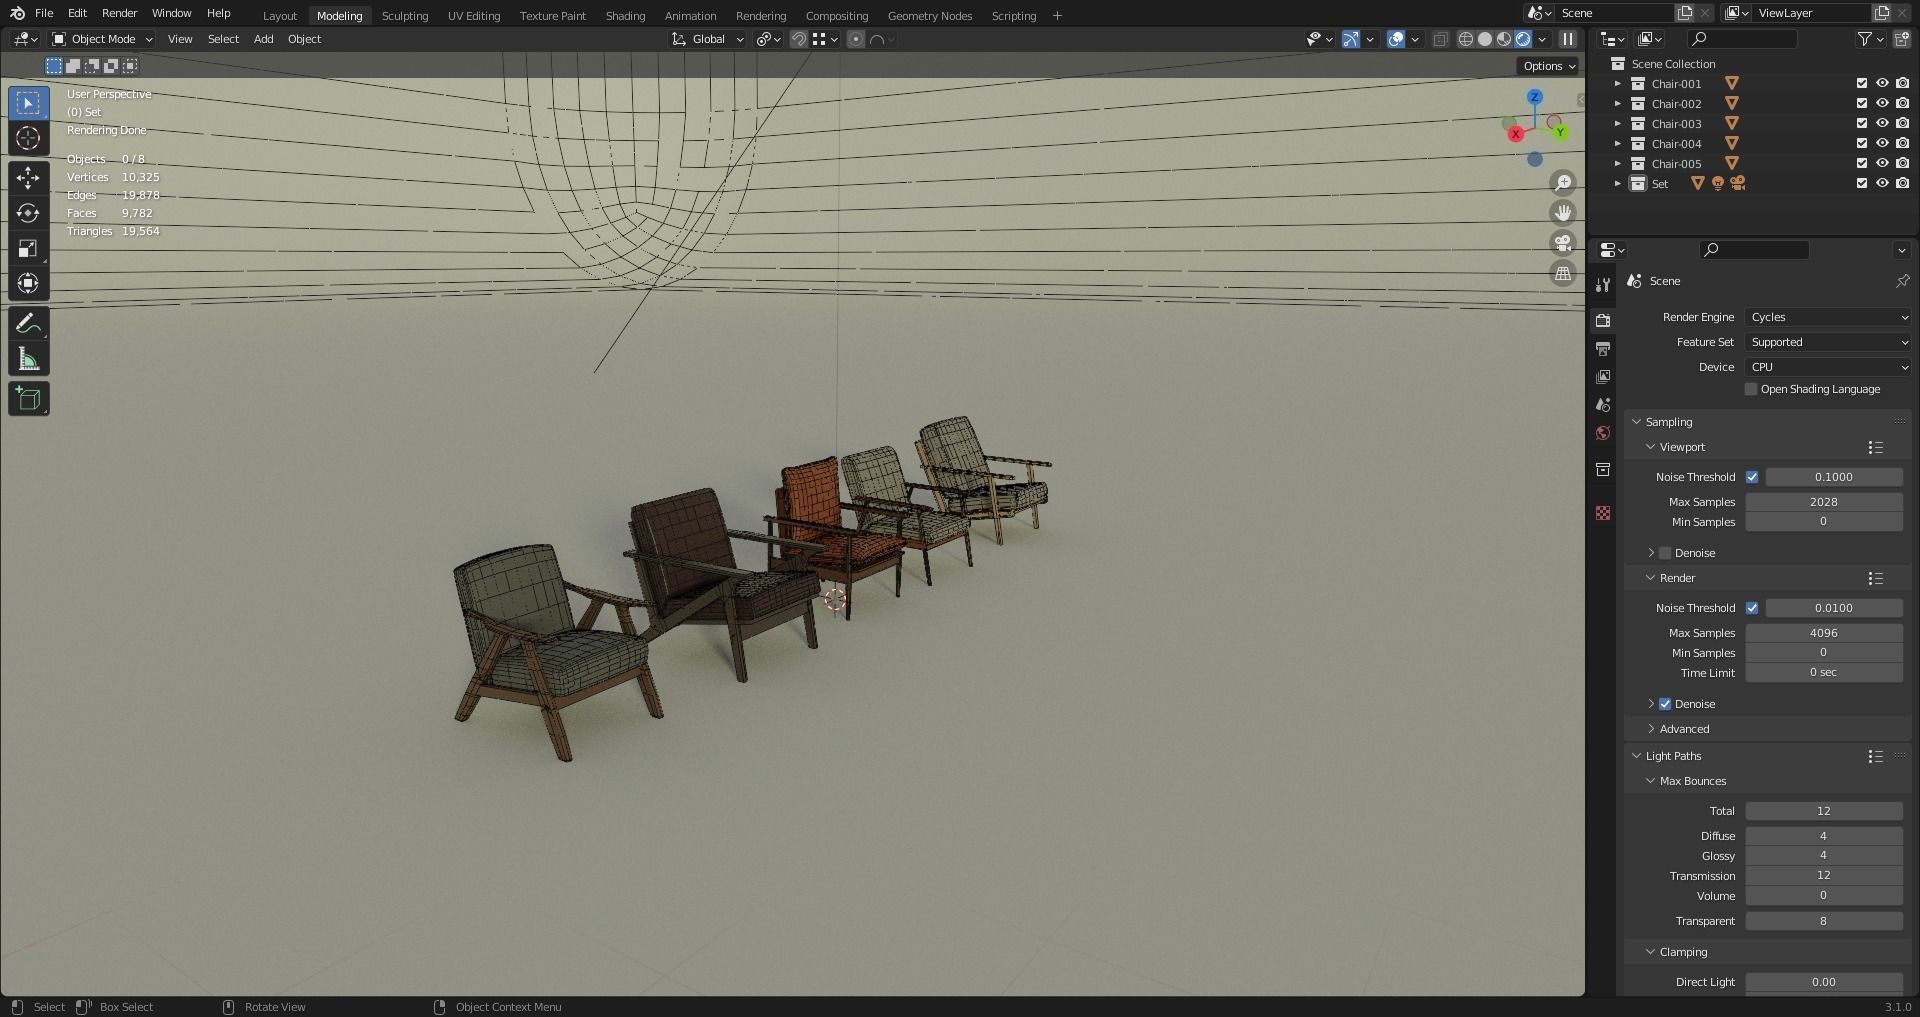Activate the Rotate tool
The height and width of the screenshot is (1017, 1920).
coord(28,213)
